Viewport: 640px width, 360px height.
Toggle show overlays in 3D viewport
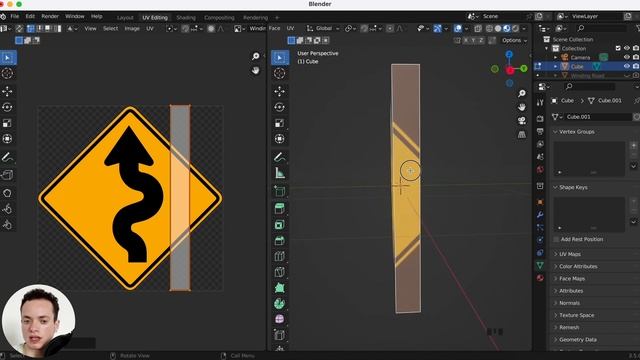(x=458, y=29)
